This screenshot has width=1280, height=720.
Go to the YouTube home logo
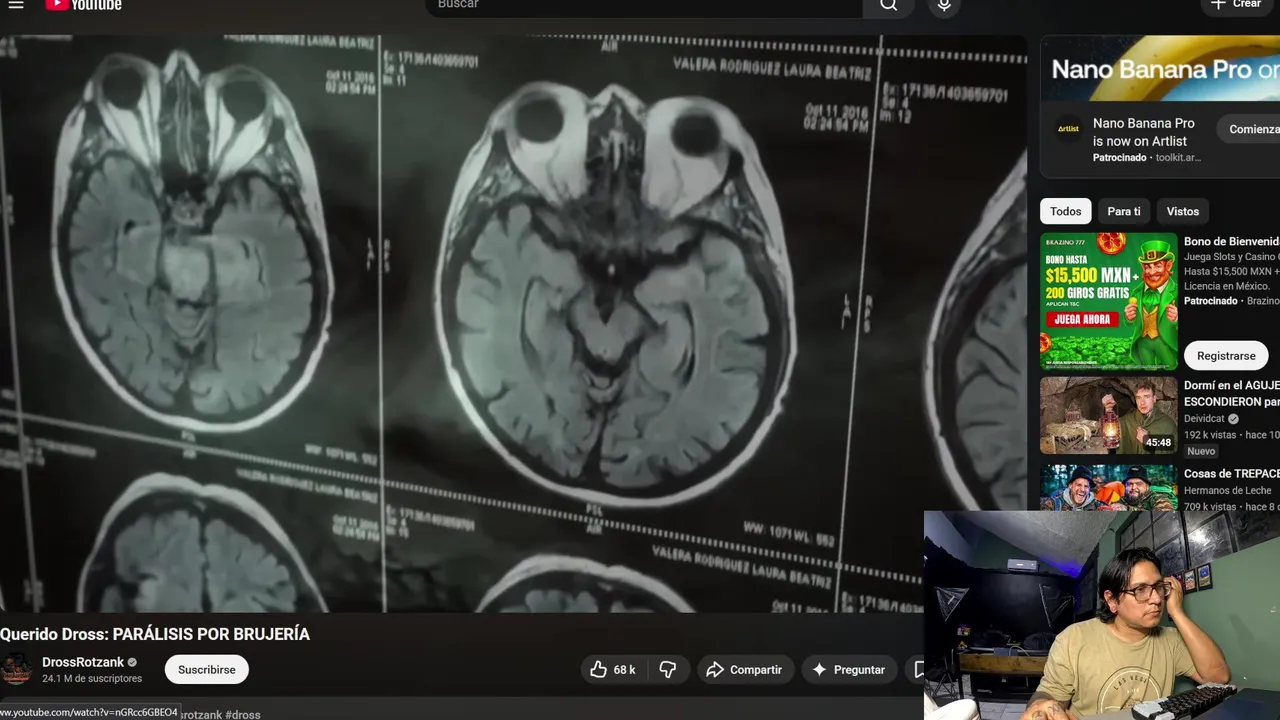[x=84, y=5]
